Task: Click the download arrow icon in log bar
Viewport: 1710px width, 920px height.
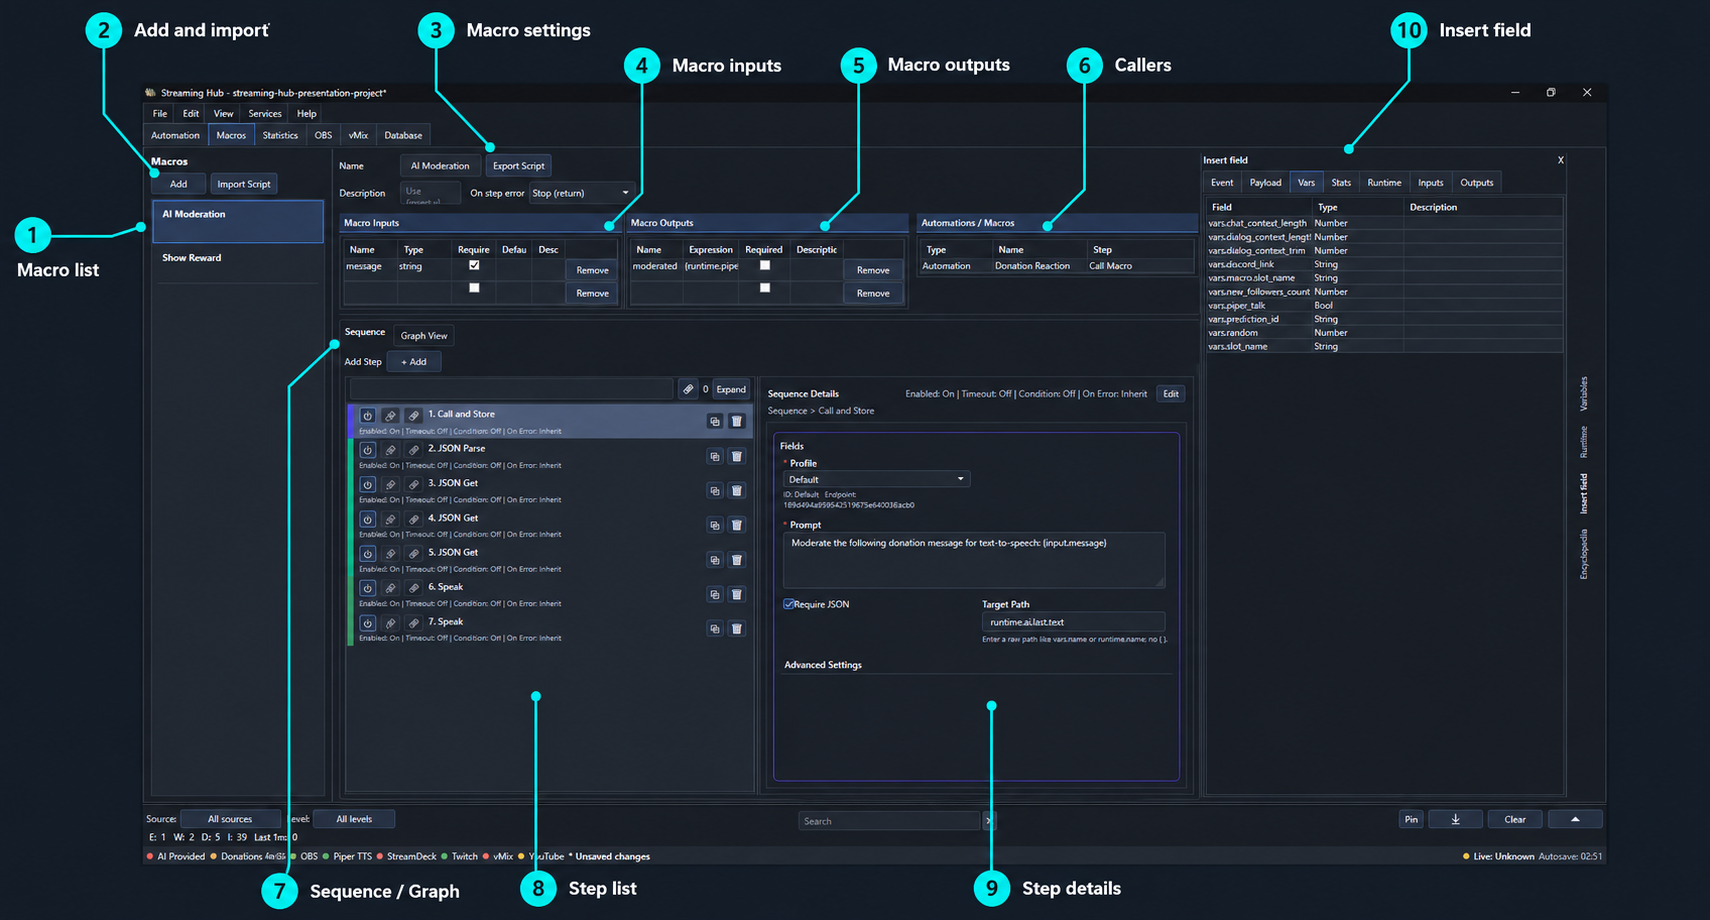Action: coord(1455,819)
